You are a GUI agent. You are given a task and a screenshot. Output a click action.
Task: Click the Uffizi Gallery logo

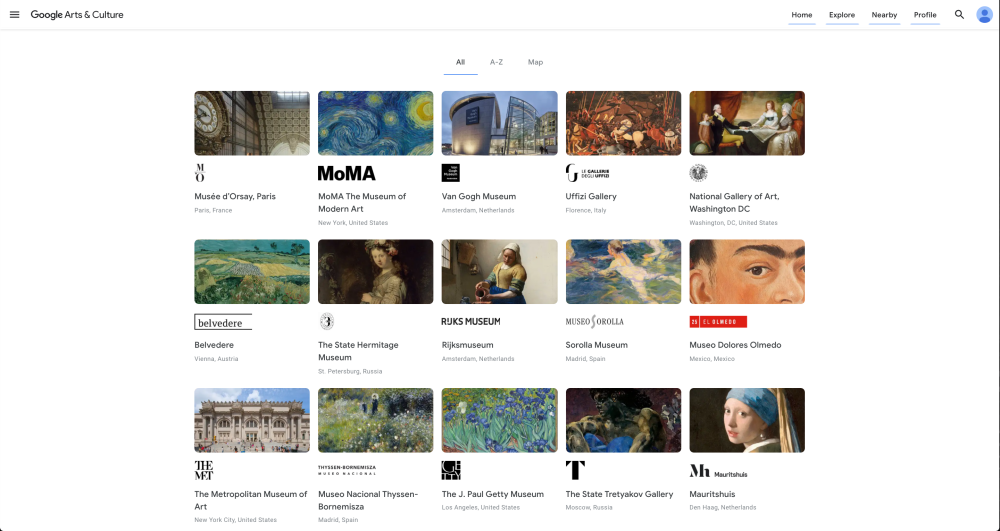click(587, 173)
